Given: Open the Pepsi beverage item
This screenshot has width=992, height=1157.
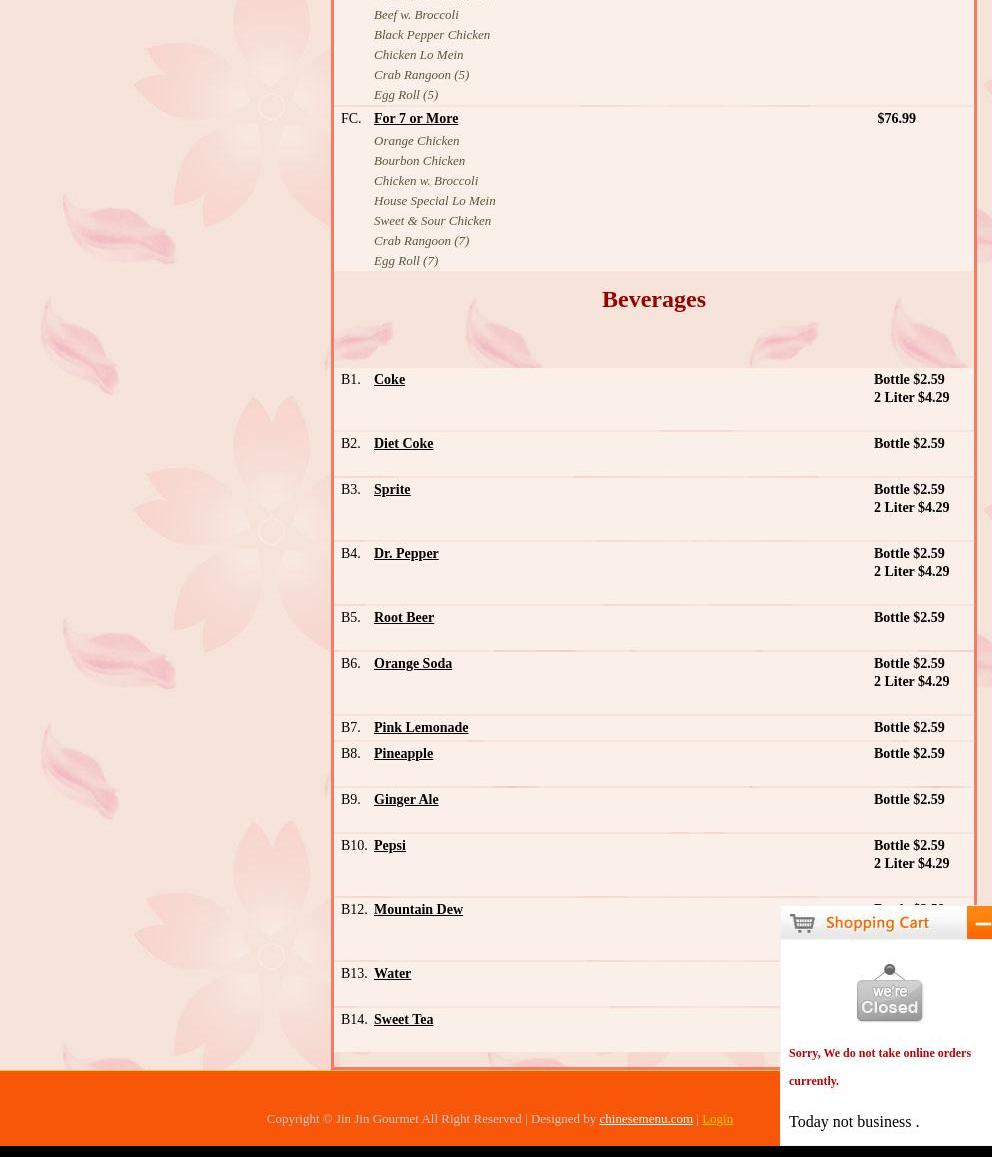Looking at the screenshot, I should [x=390, y=846].
